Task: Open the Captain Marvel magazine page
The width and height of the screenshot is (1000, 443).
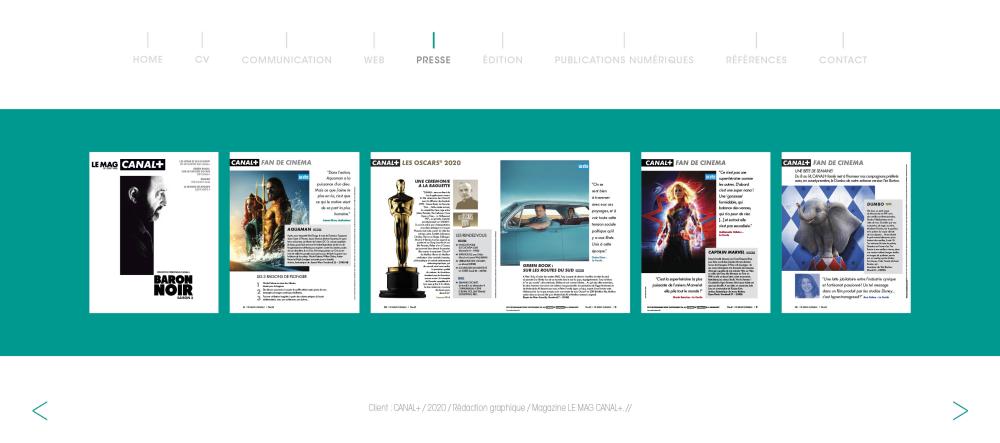Action: pyautogui.click(x=705, y=232)
